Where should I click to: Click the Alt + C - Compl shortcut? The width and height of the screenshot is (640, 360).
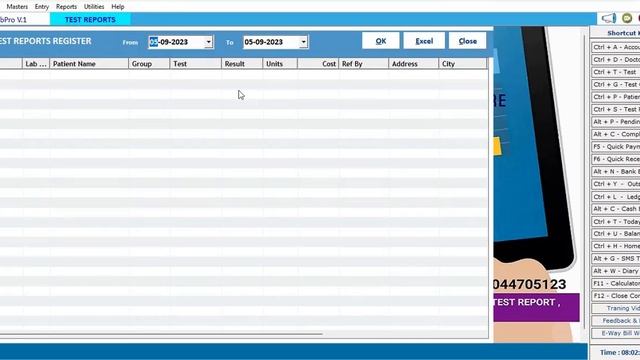pos(616,134)
